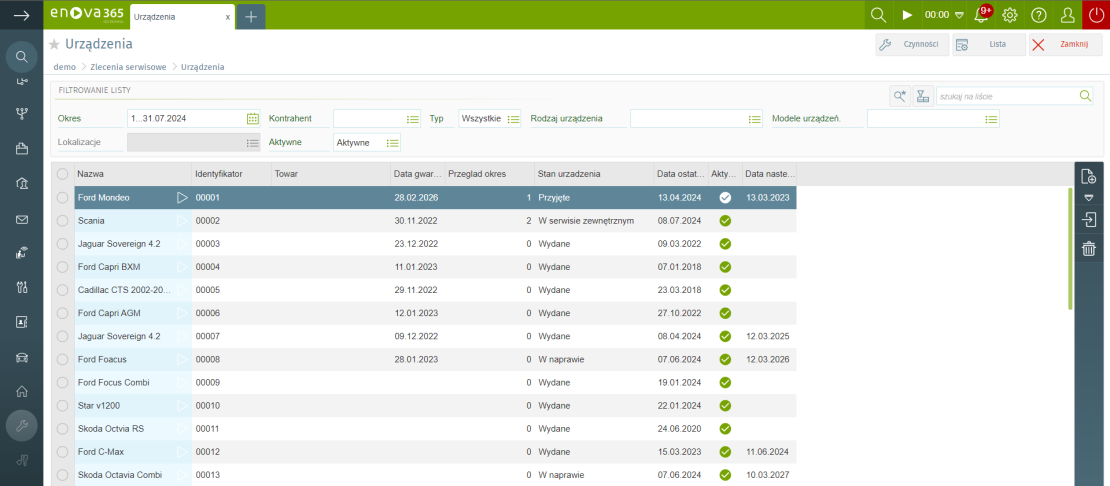Sort by the Identyfikator column header
The image size is (1110, 486).
[231, 174]
